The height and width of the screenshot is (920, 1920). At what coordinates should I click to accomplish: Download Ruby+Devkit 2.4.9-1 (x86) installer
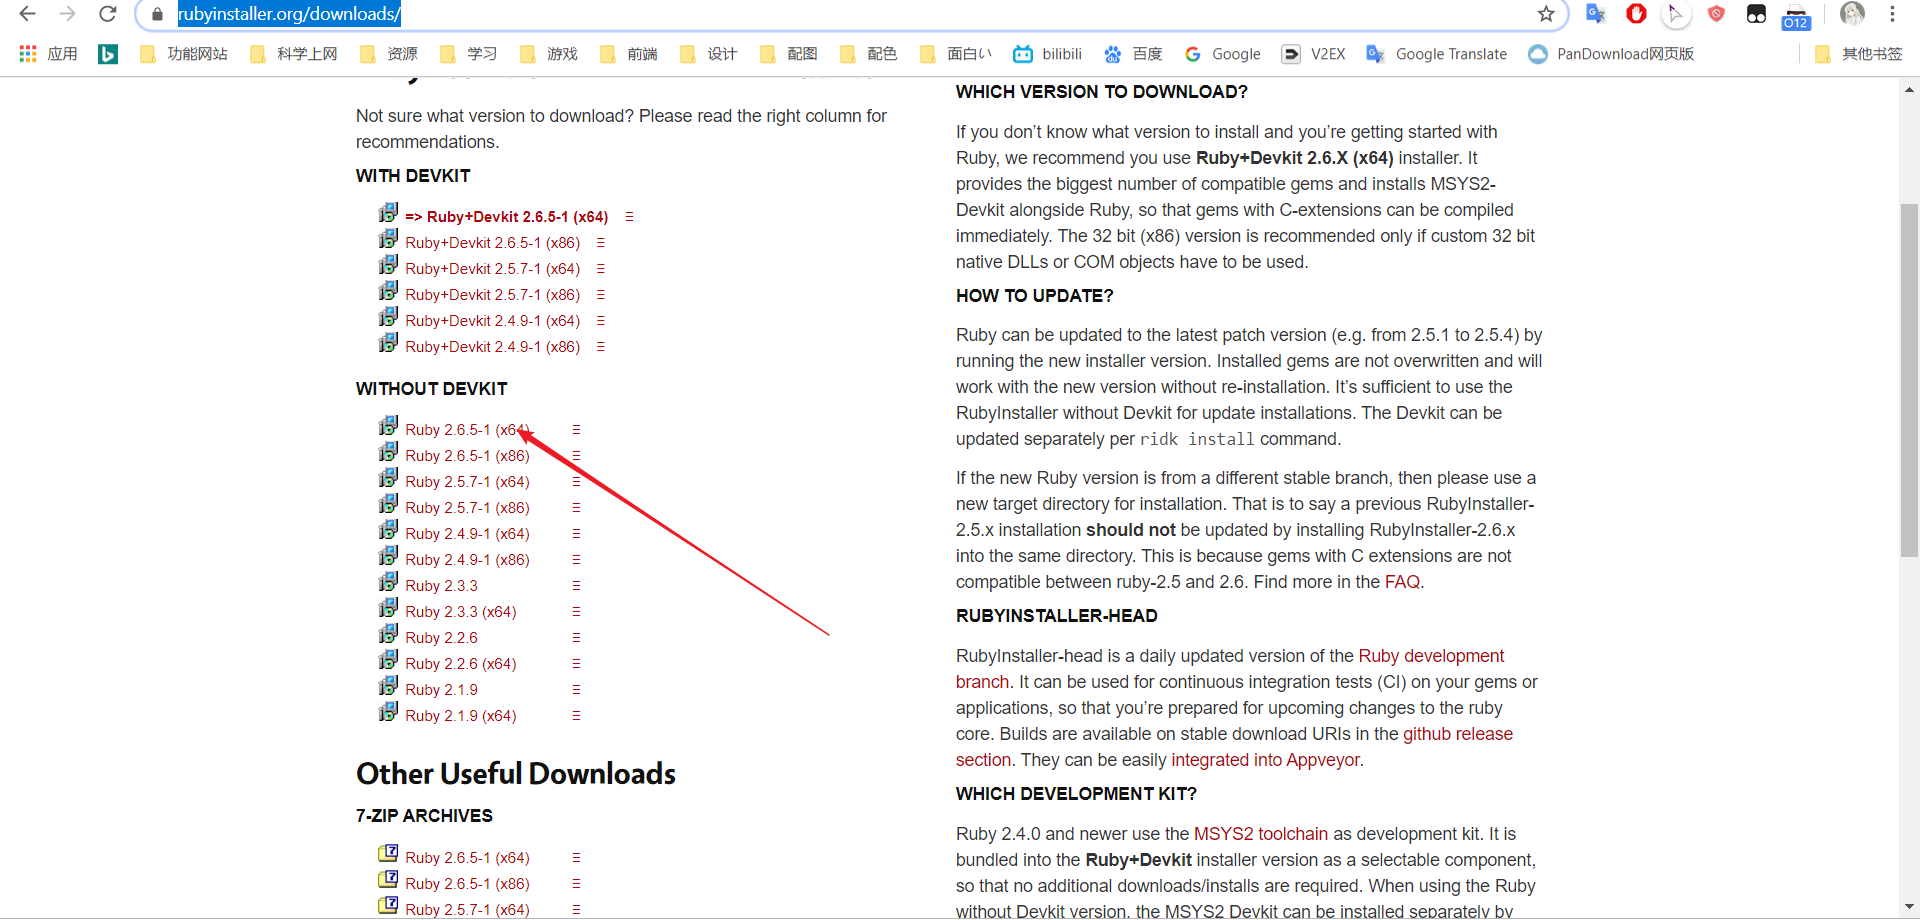(x=493, y=347)
